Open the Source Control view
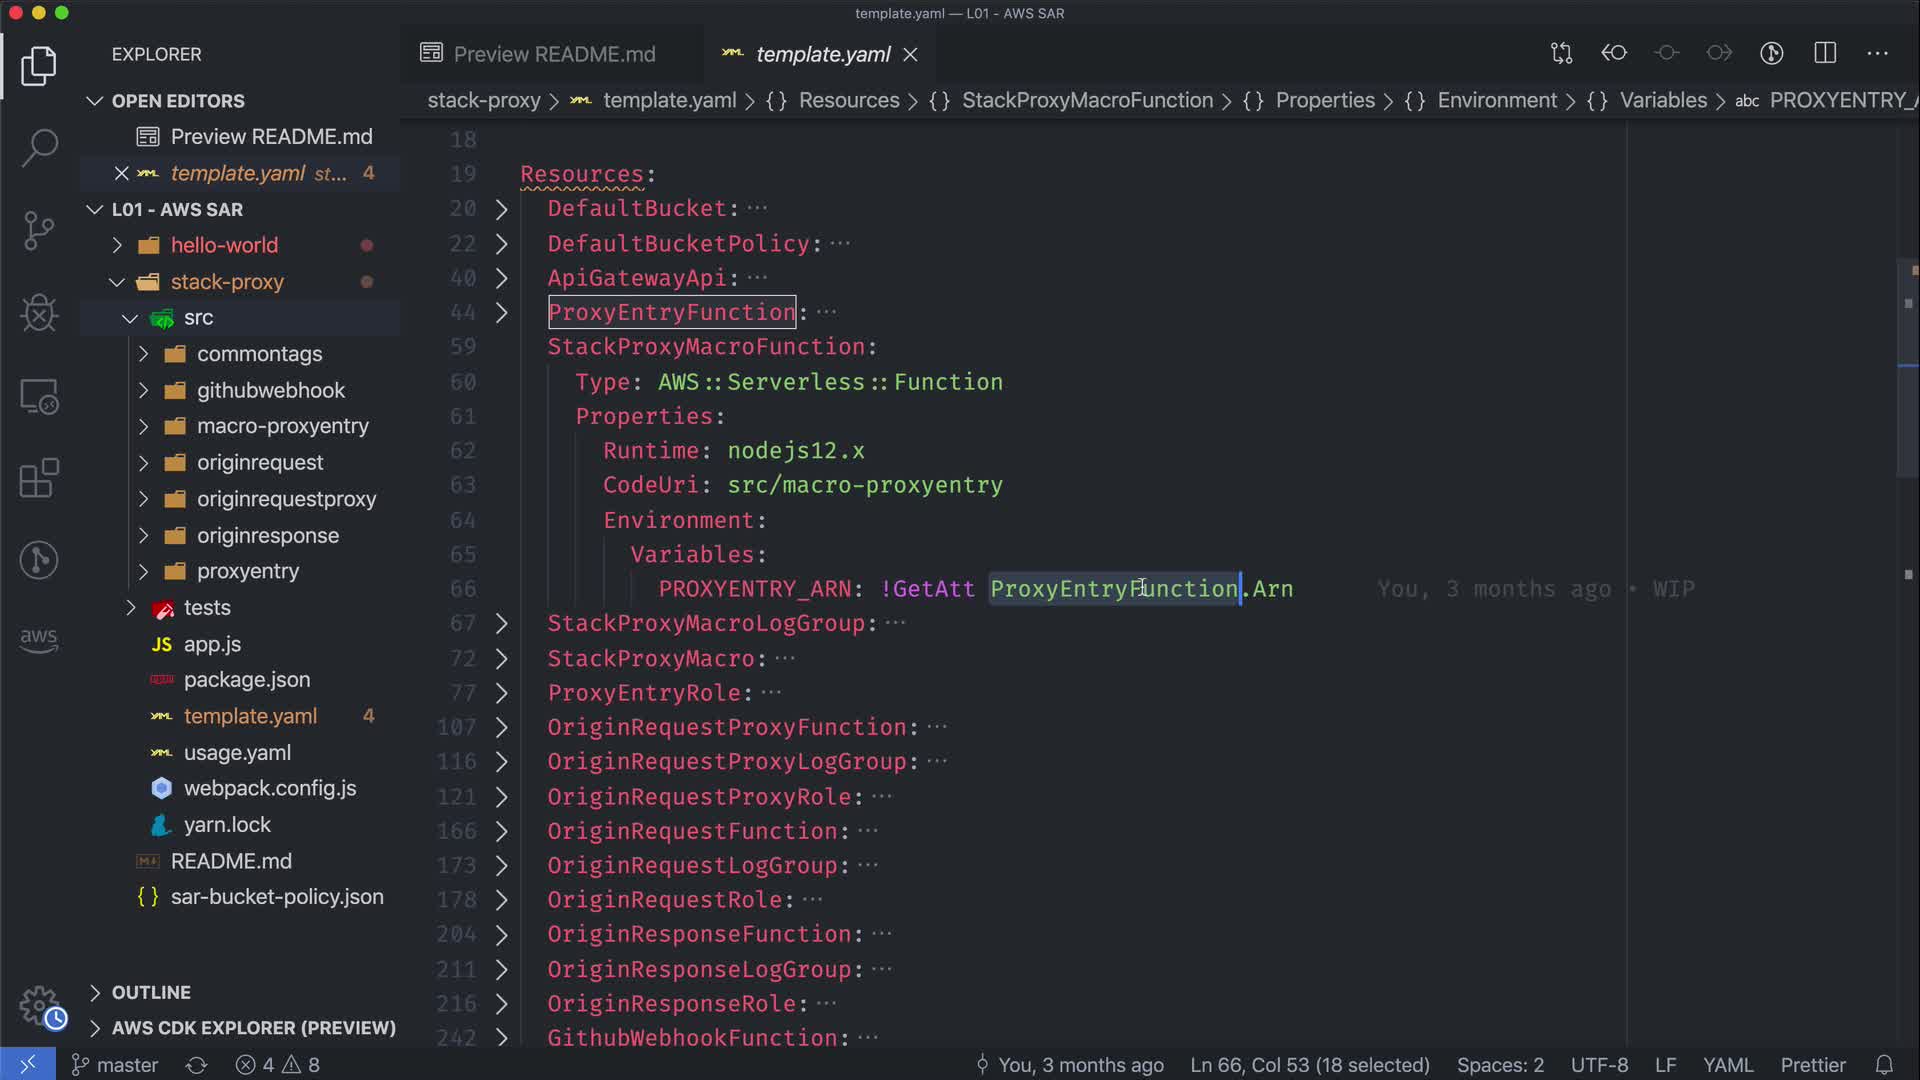The height and width of the screenshot is (1080, 1920). click(39, 230)
